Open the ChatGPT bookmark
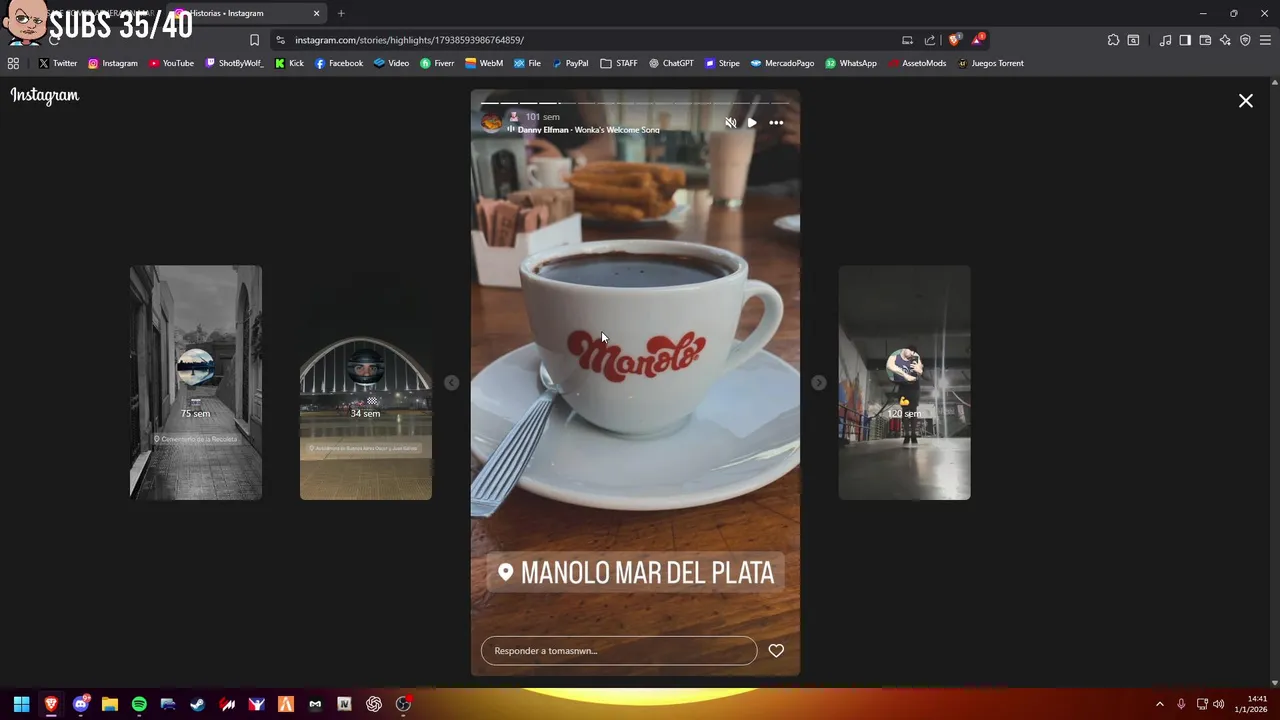Viewport: 1280px width, 720px height. tap(671, 63)
